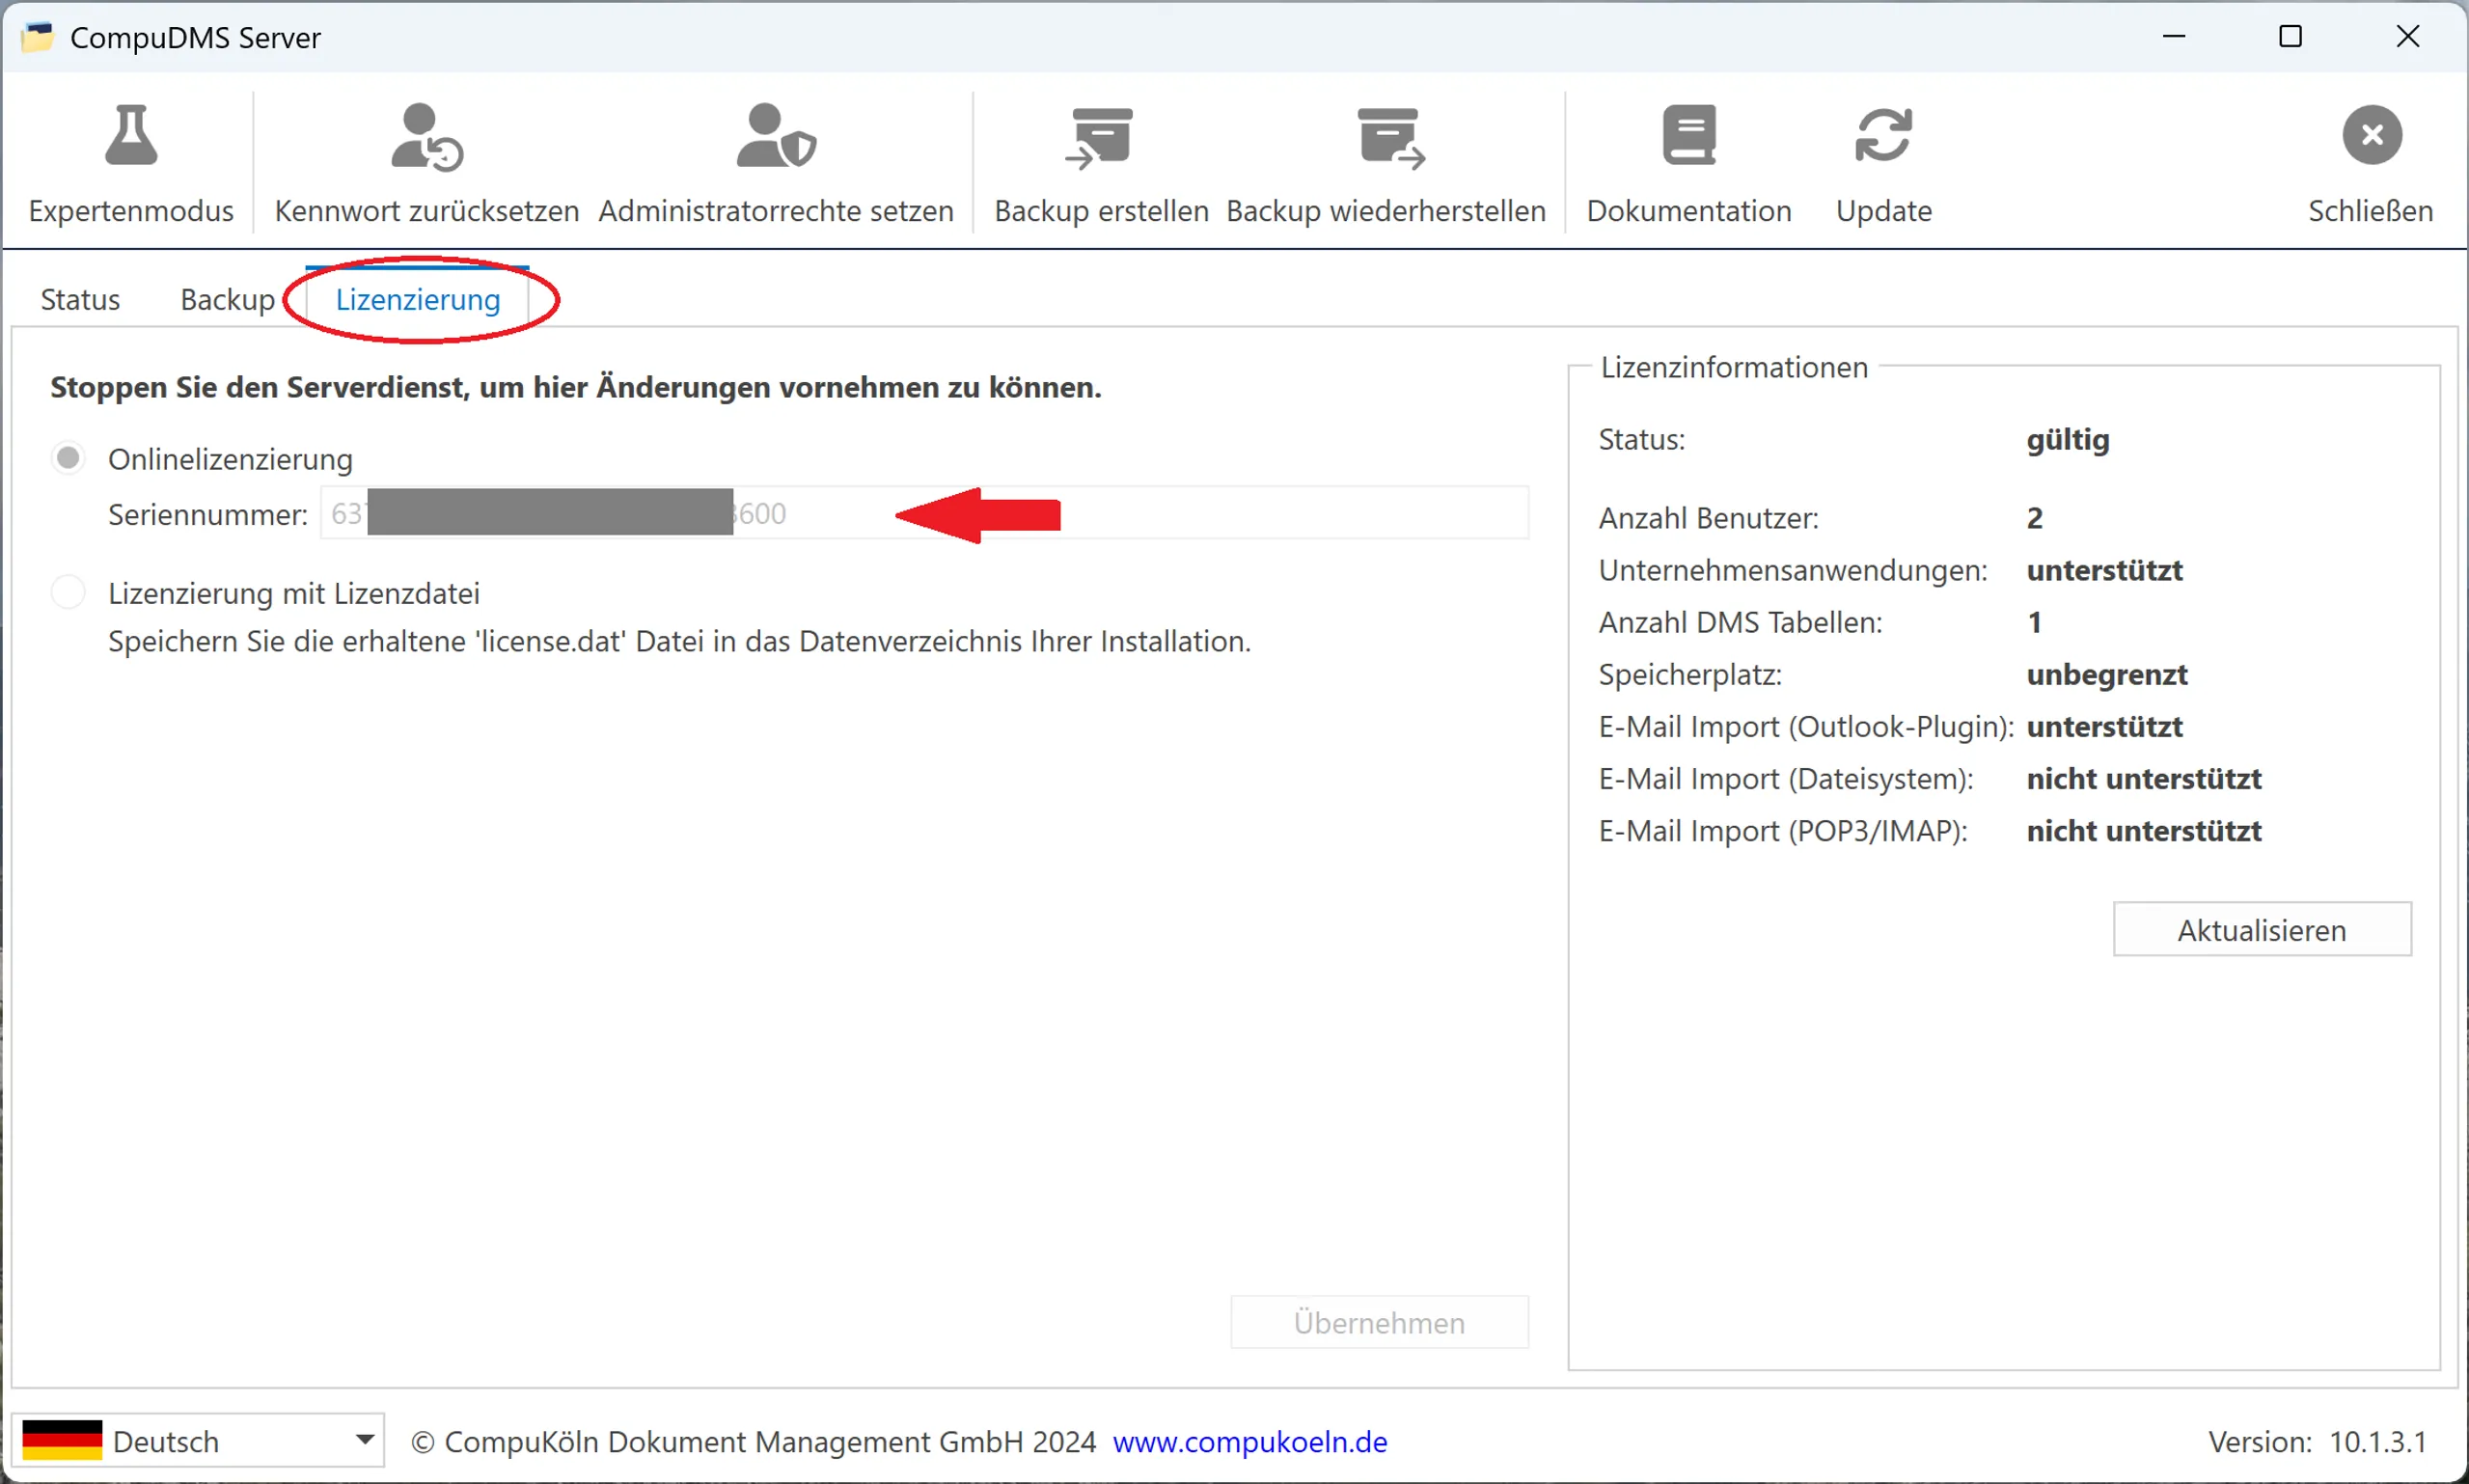Open Expertenmodus with the flask icon
Viewport: 2469px width, 1484px height.
(131, 135)
